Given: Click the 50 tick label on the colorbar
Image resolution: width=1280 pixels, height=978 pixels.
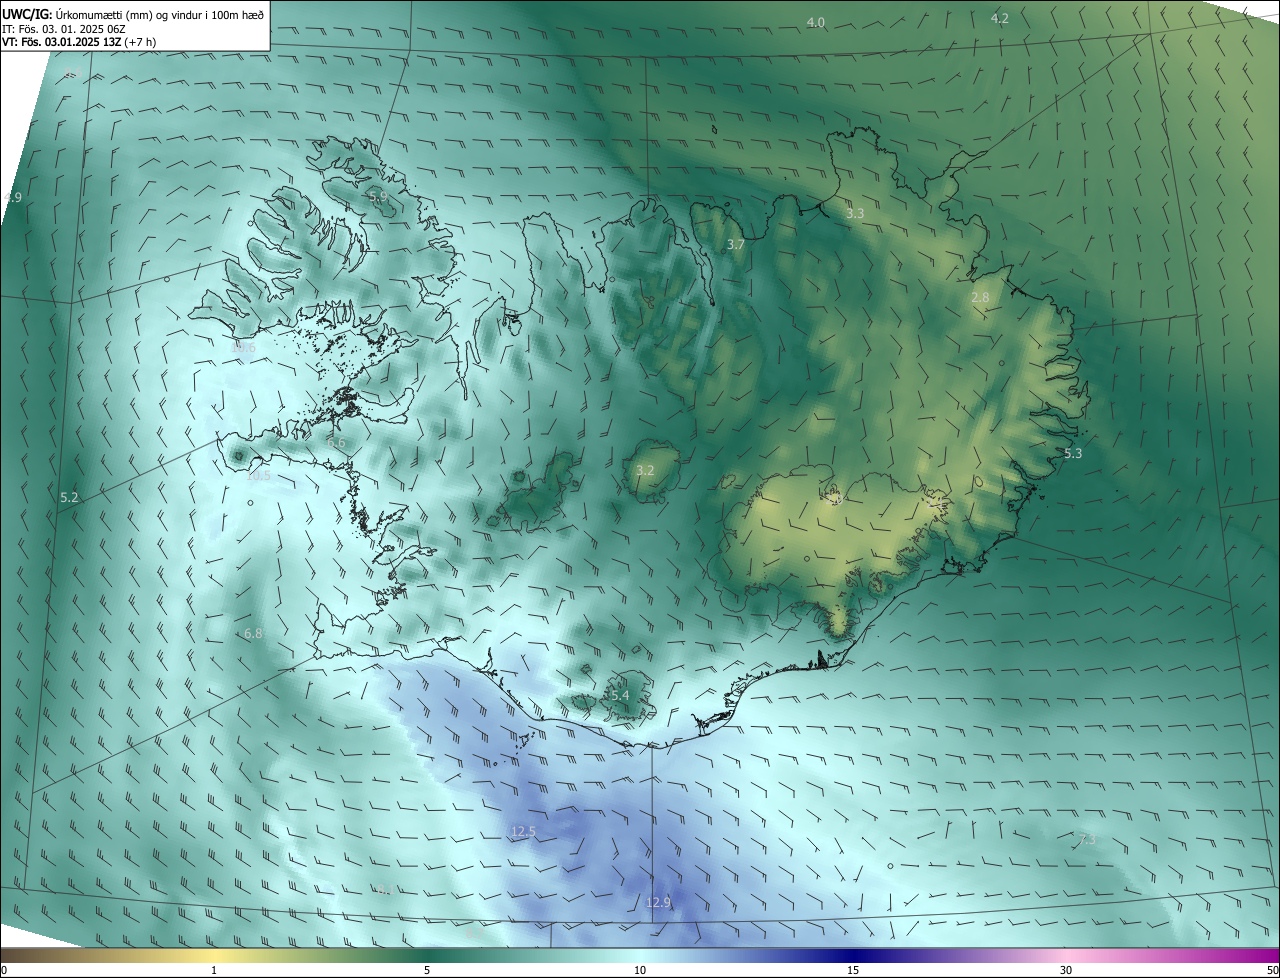Looking at the screenshot, I should [1272, 970].
